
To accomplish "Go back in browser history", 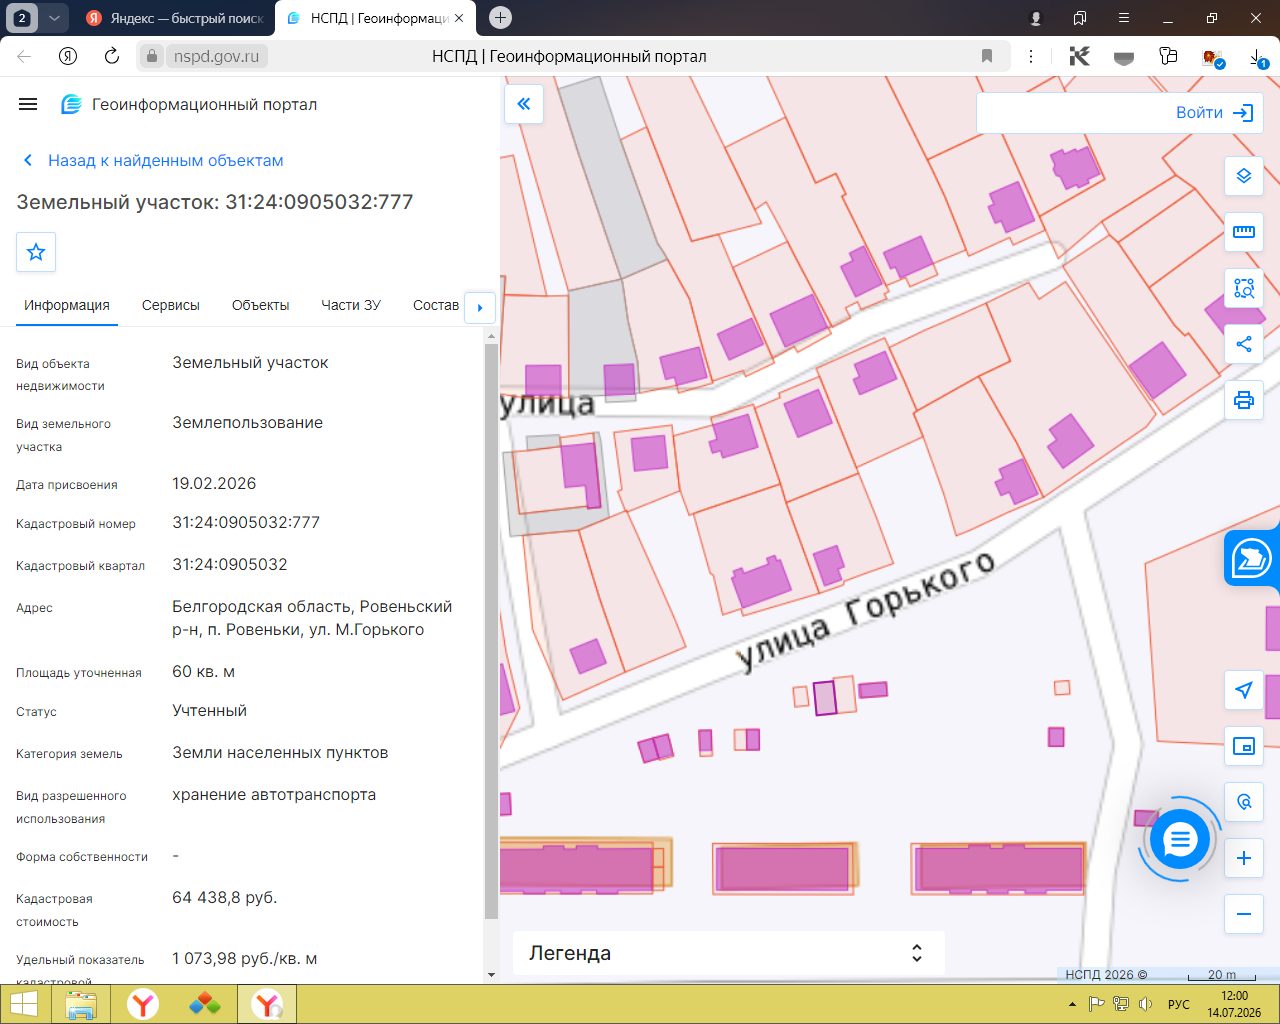I will pyautogui.click(x=24, y=56).
